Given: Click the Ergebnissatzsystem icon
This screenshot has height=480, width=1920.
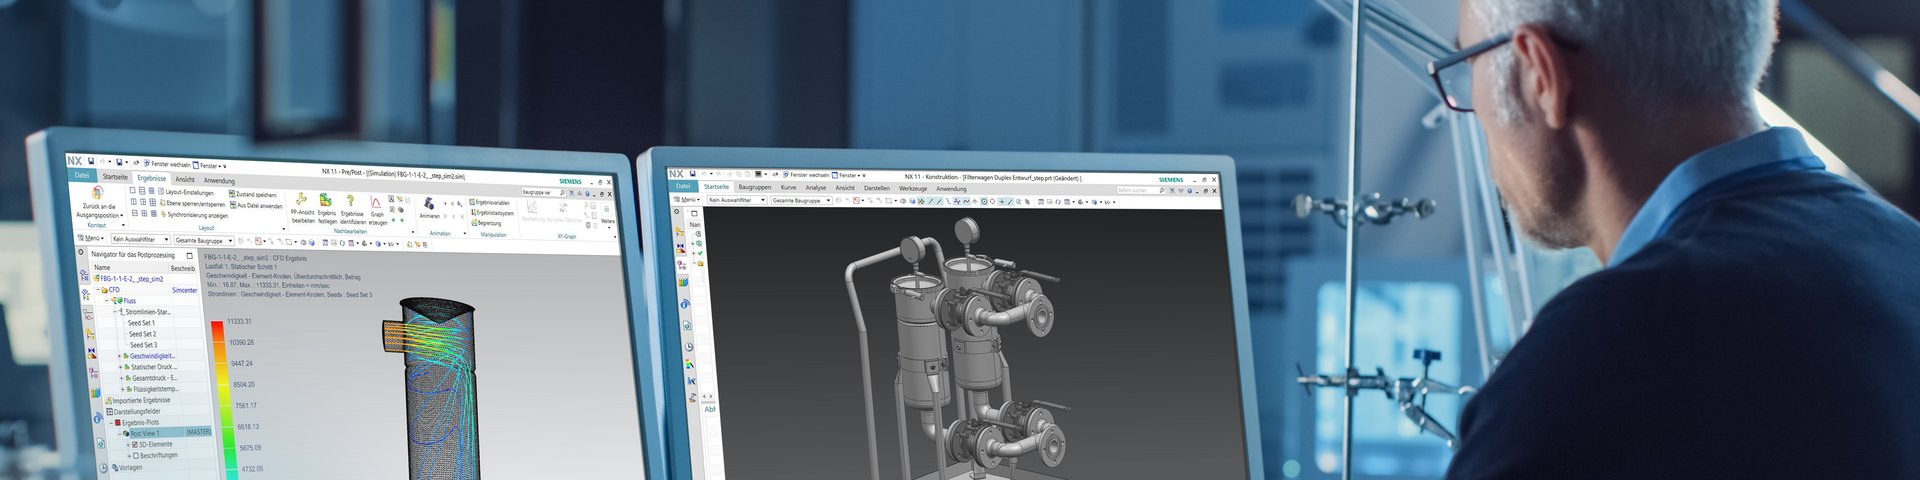Looking at the screenshot, I should [x=475, y=212].
